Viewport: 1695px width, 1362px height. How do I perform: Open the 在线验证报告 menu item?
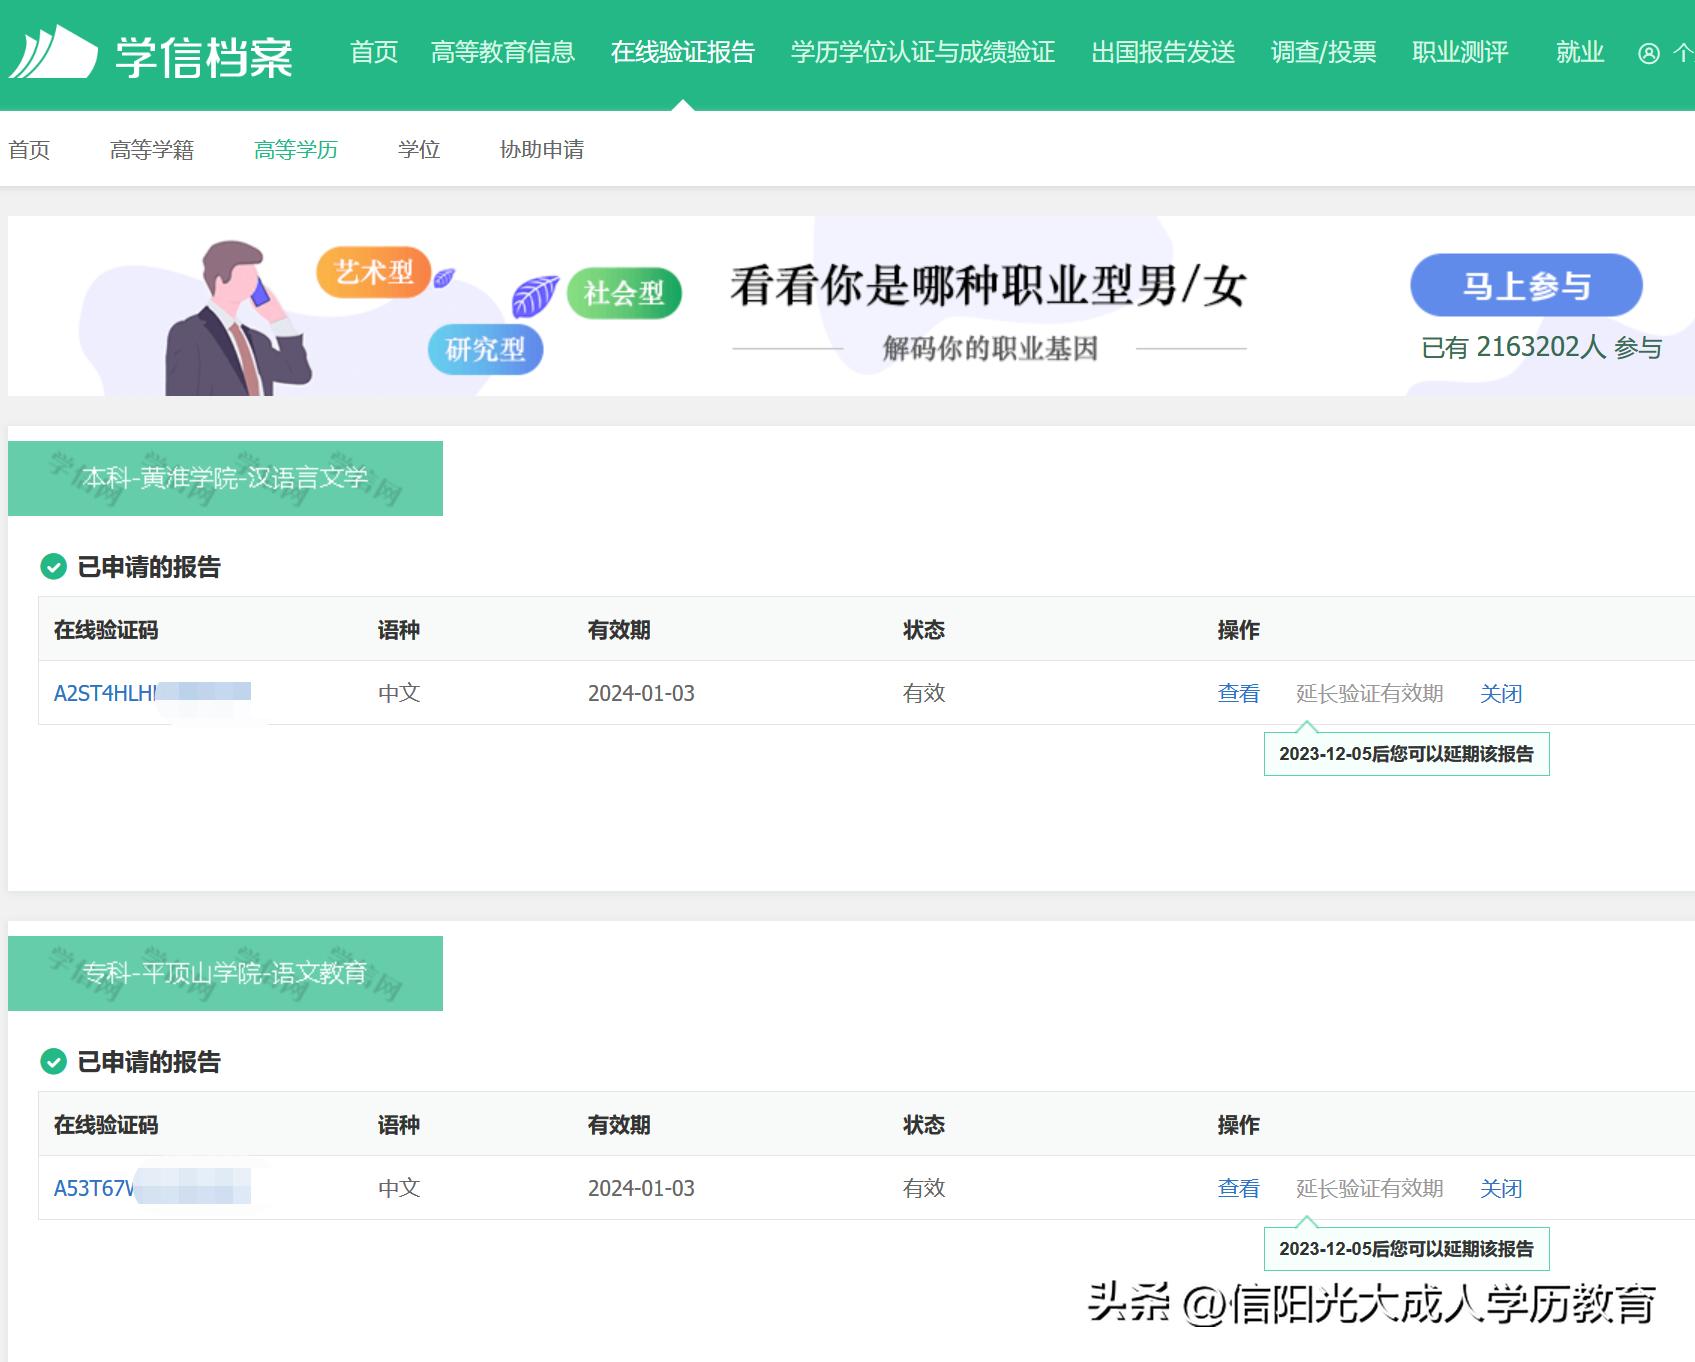(x=683, y=53)
